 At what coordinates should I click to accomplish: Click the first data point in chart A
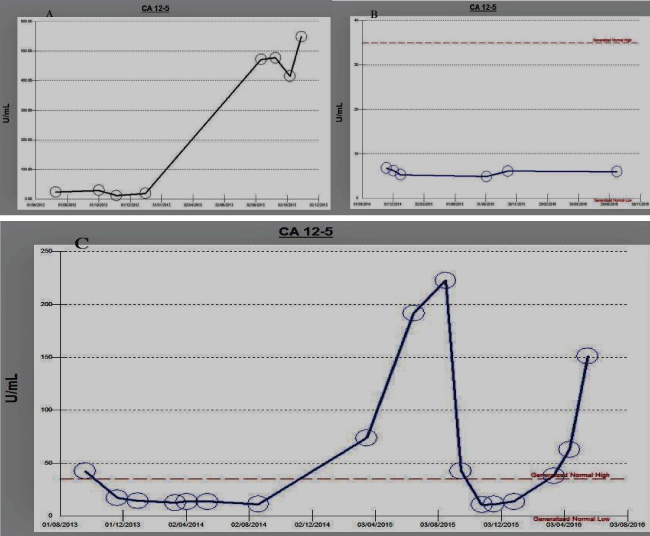click(x=56, y=191)
